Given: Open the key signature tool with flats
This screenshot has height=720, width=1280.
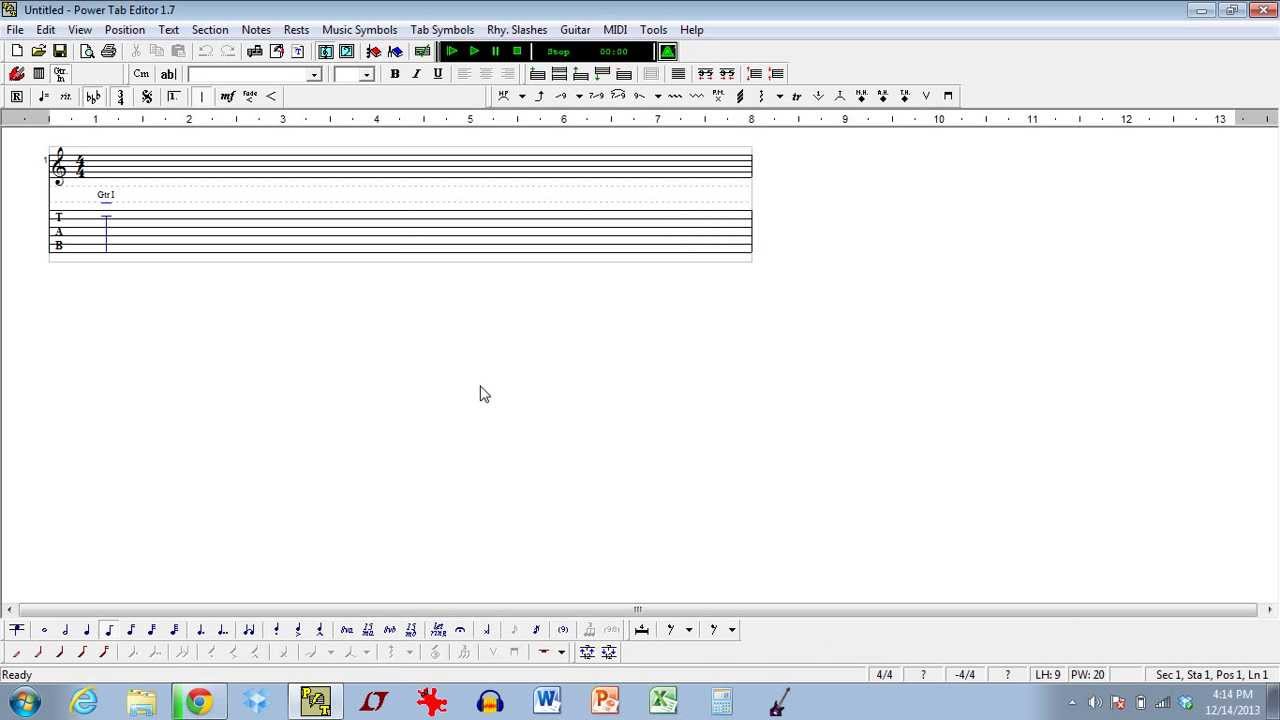Looking at the screenshot, I should pos(93,96).
